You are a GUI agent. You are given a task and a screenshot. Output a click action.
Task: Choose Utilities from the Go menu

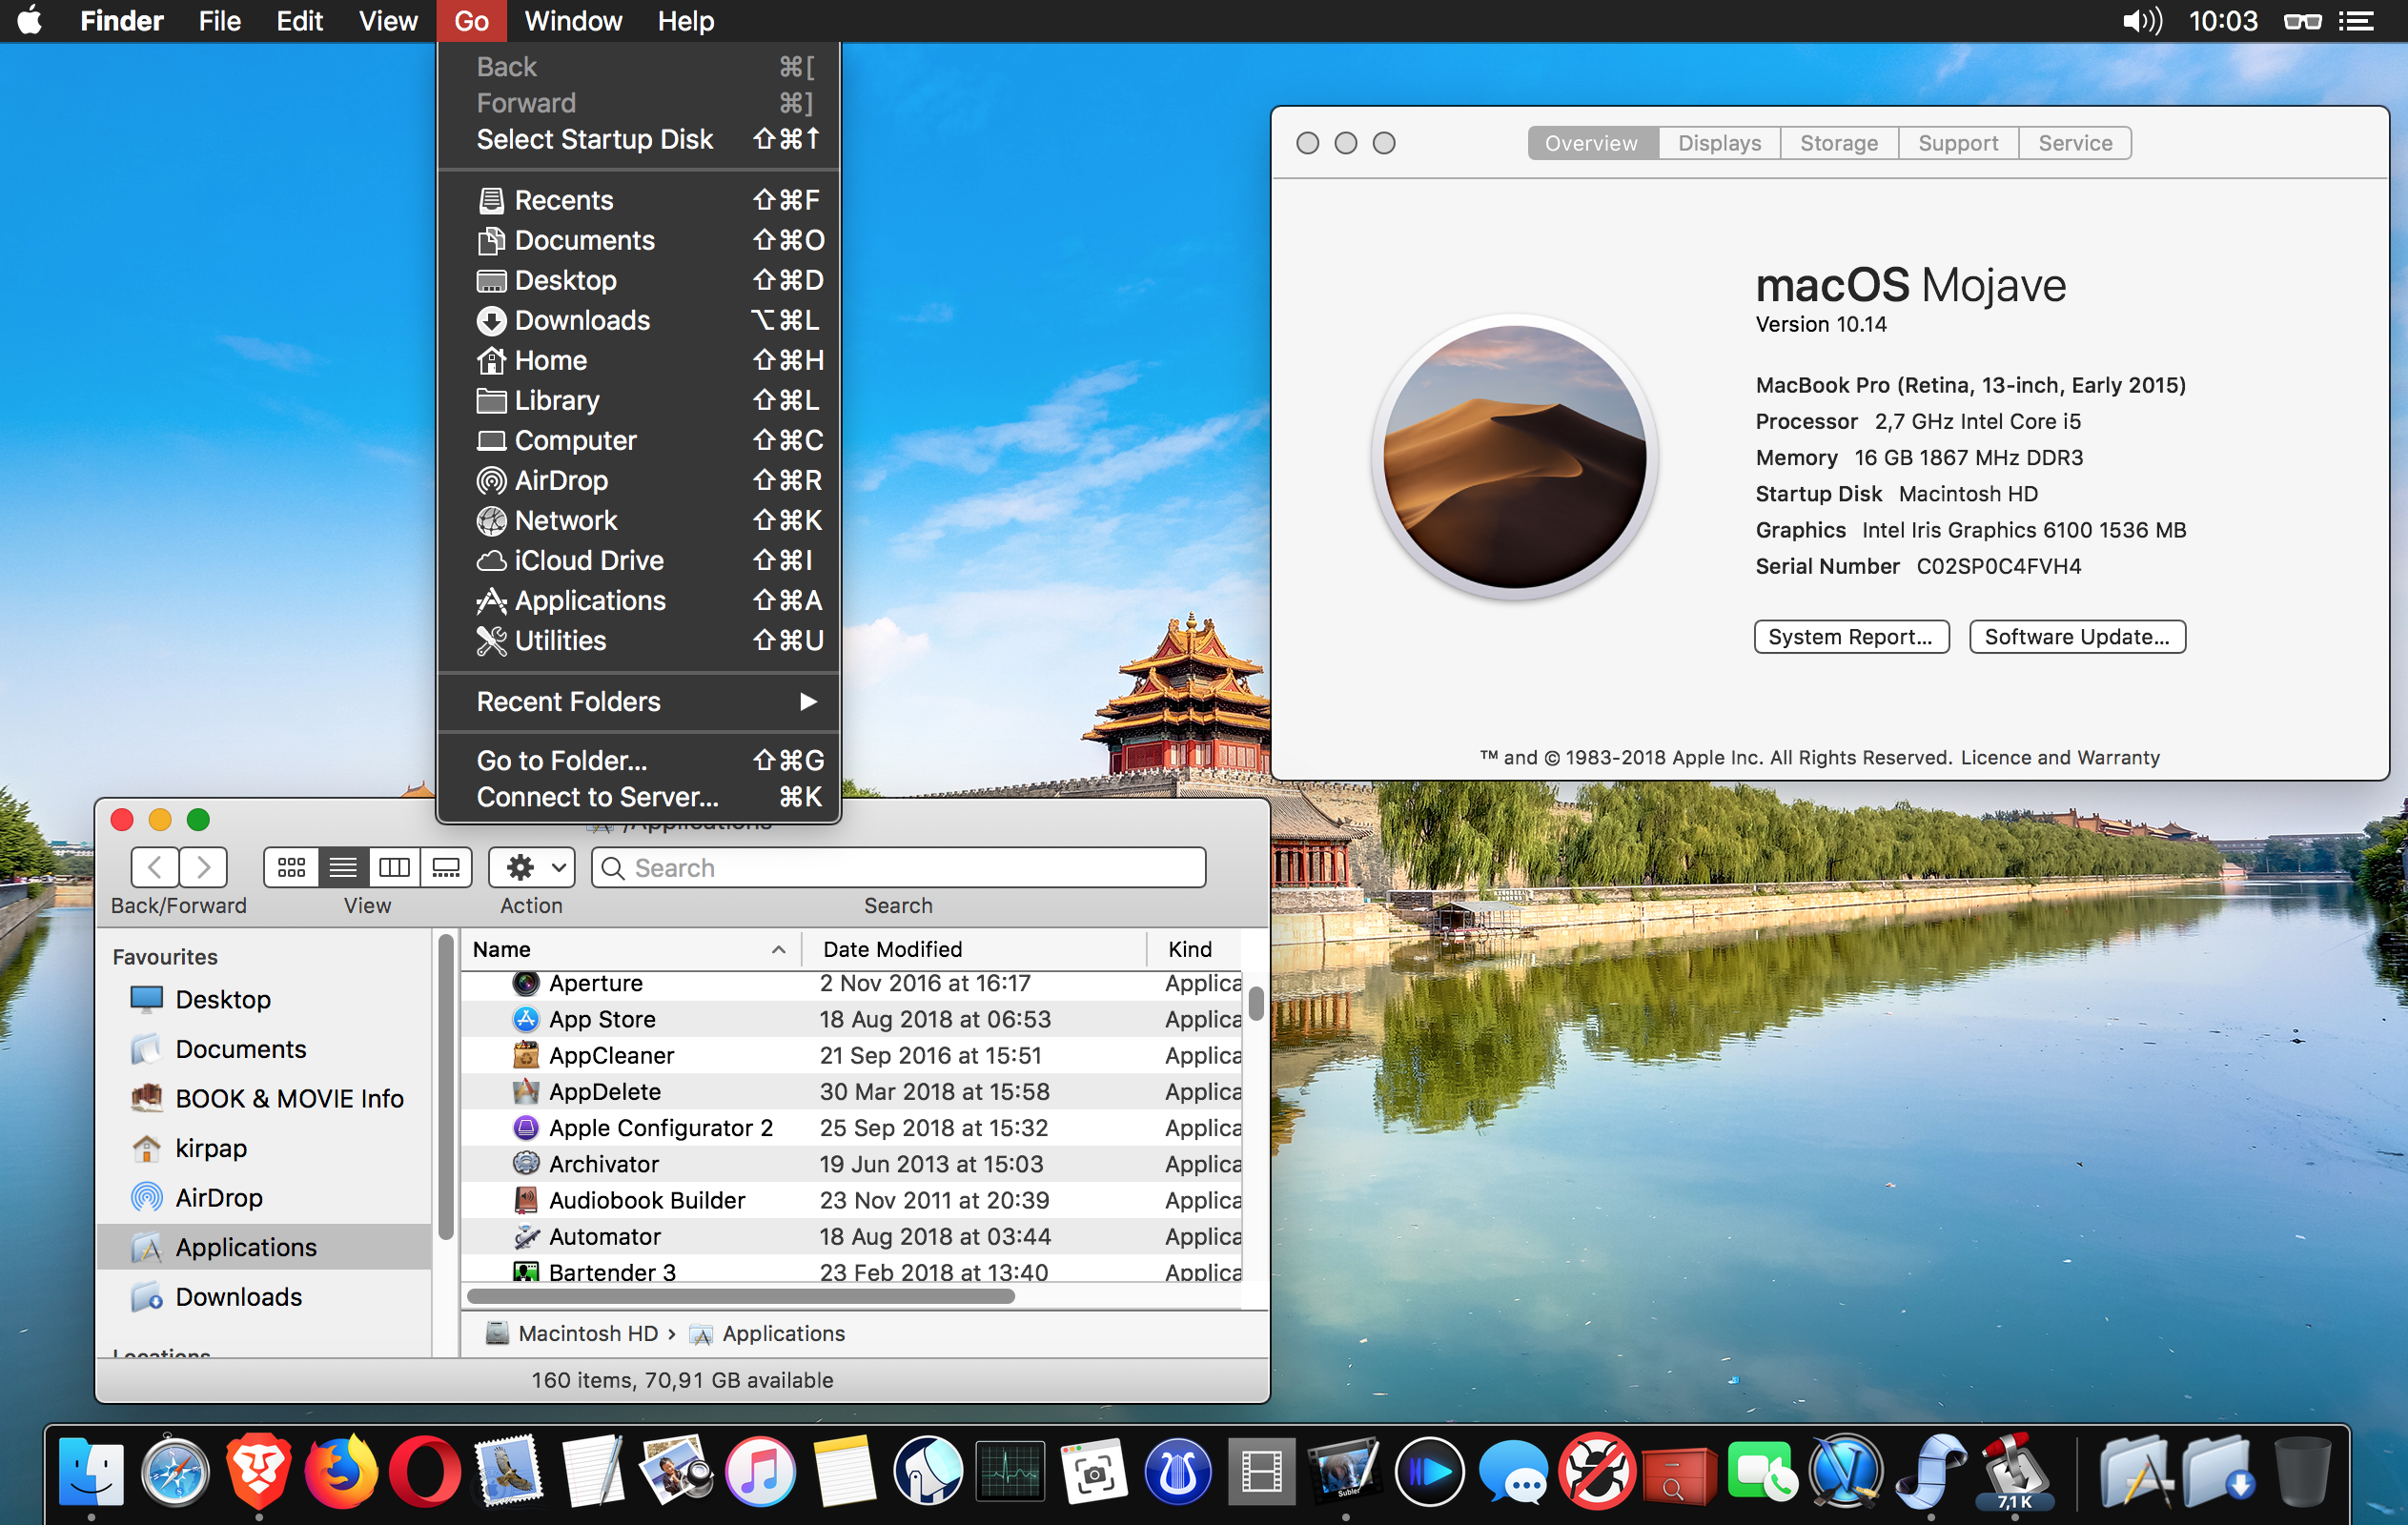pos(560,641)
